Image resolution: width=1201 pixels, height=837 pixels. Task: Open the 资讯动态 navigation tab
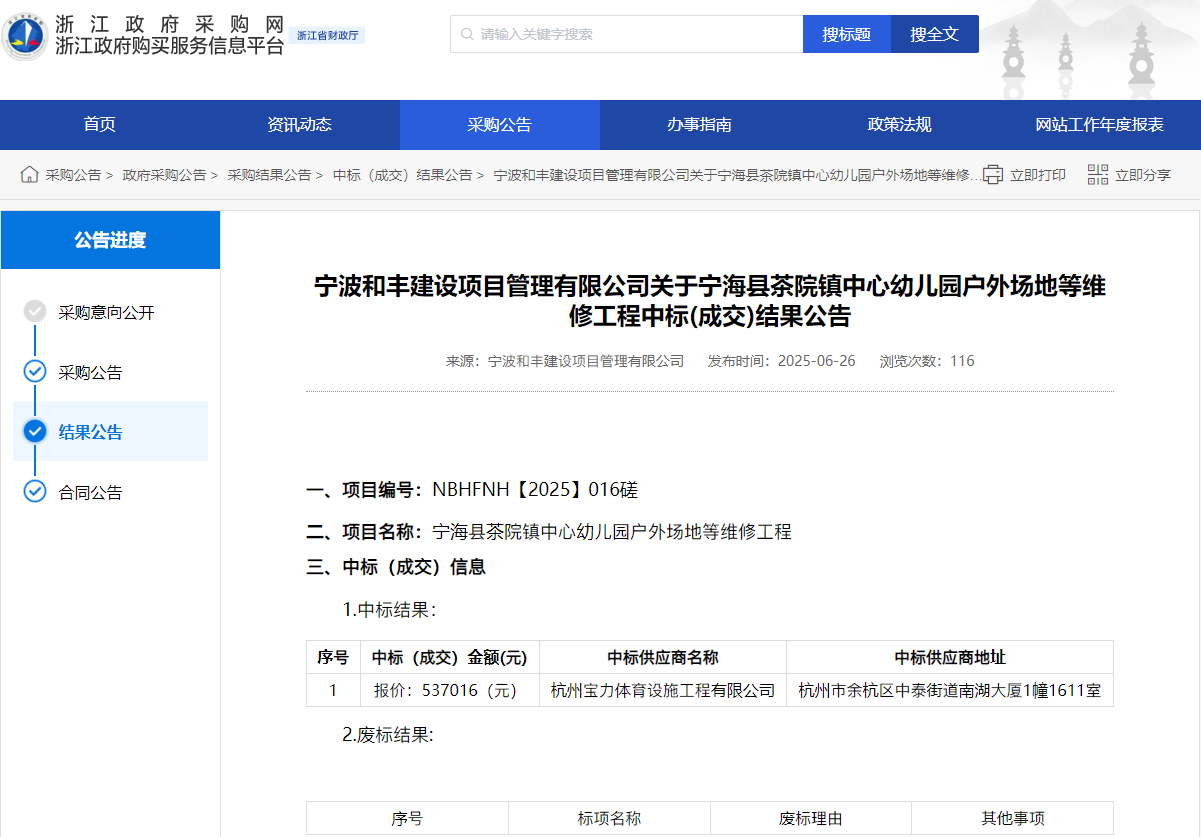click(x=299, y=125)
